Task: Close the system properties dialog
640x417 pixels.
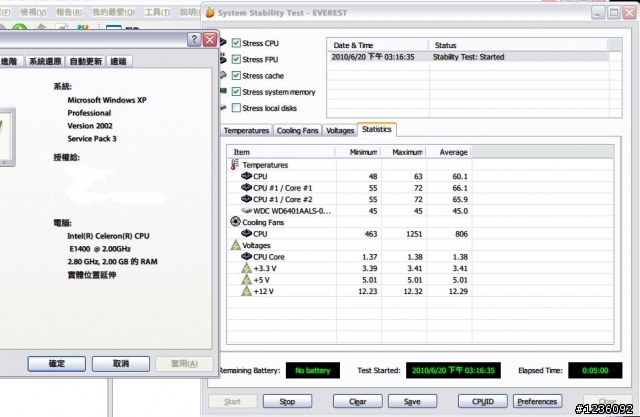Action: coord(210,40)
